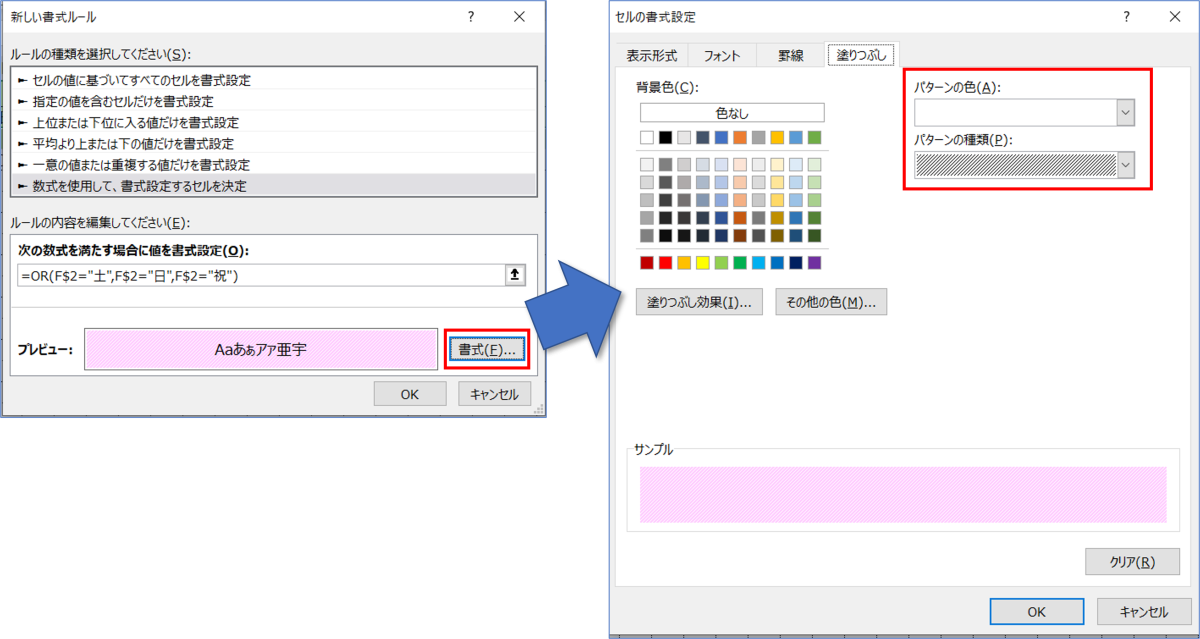The image size is (1200, 639).
Task: Choose the purple swatch in the standard colors row
Action: click(814, 263)
